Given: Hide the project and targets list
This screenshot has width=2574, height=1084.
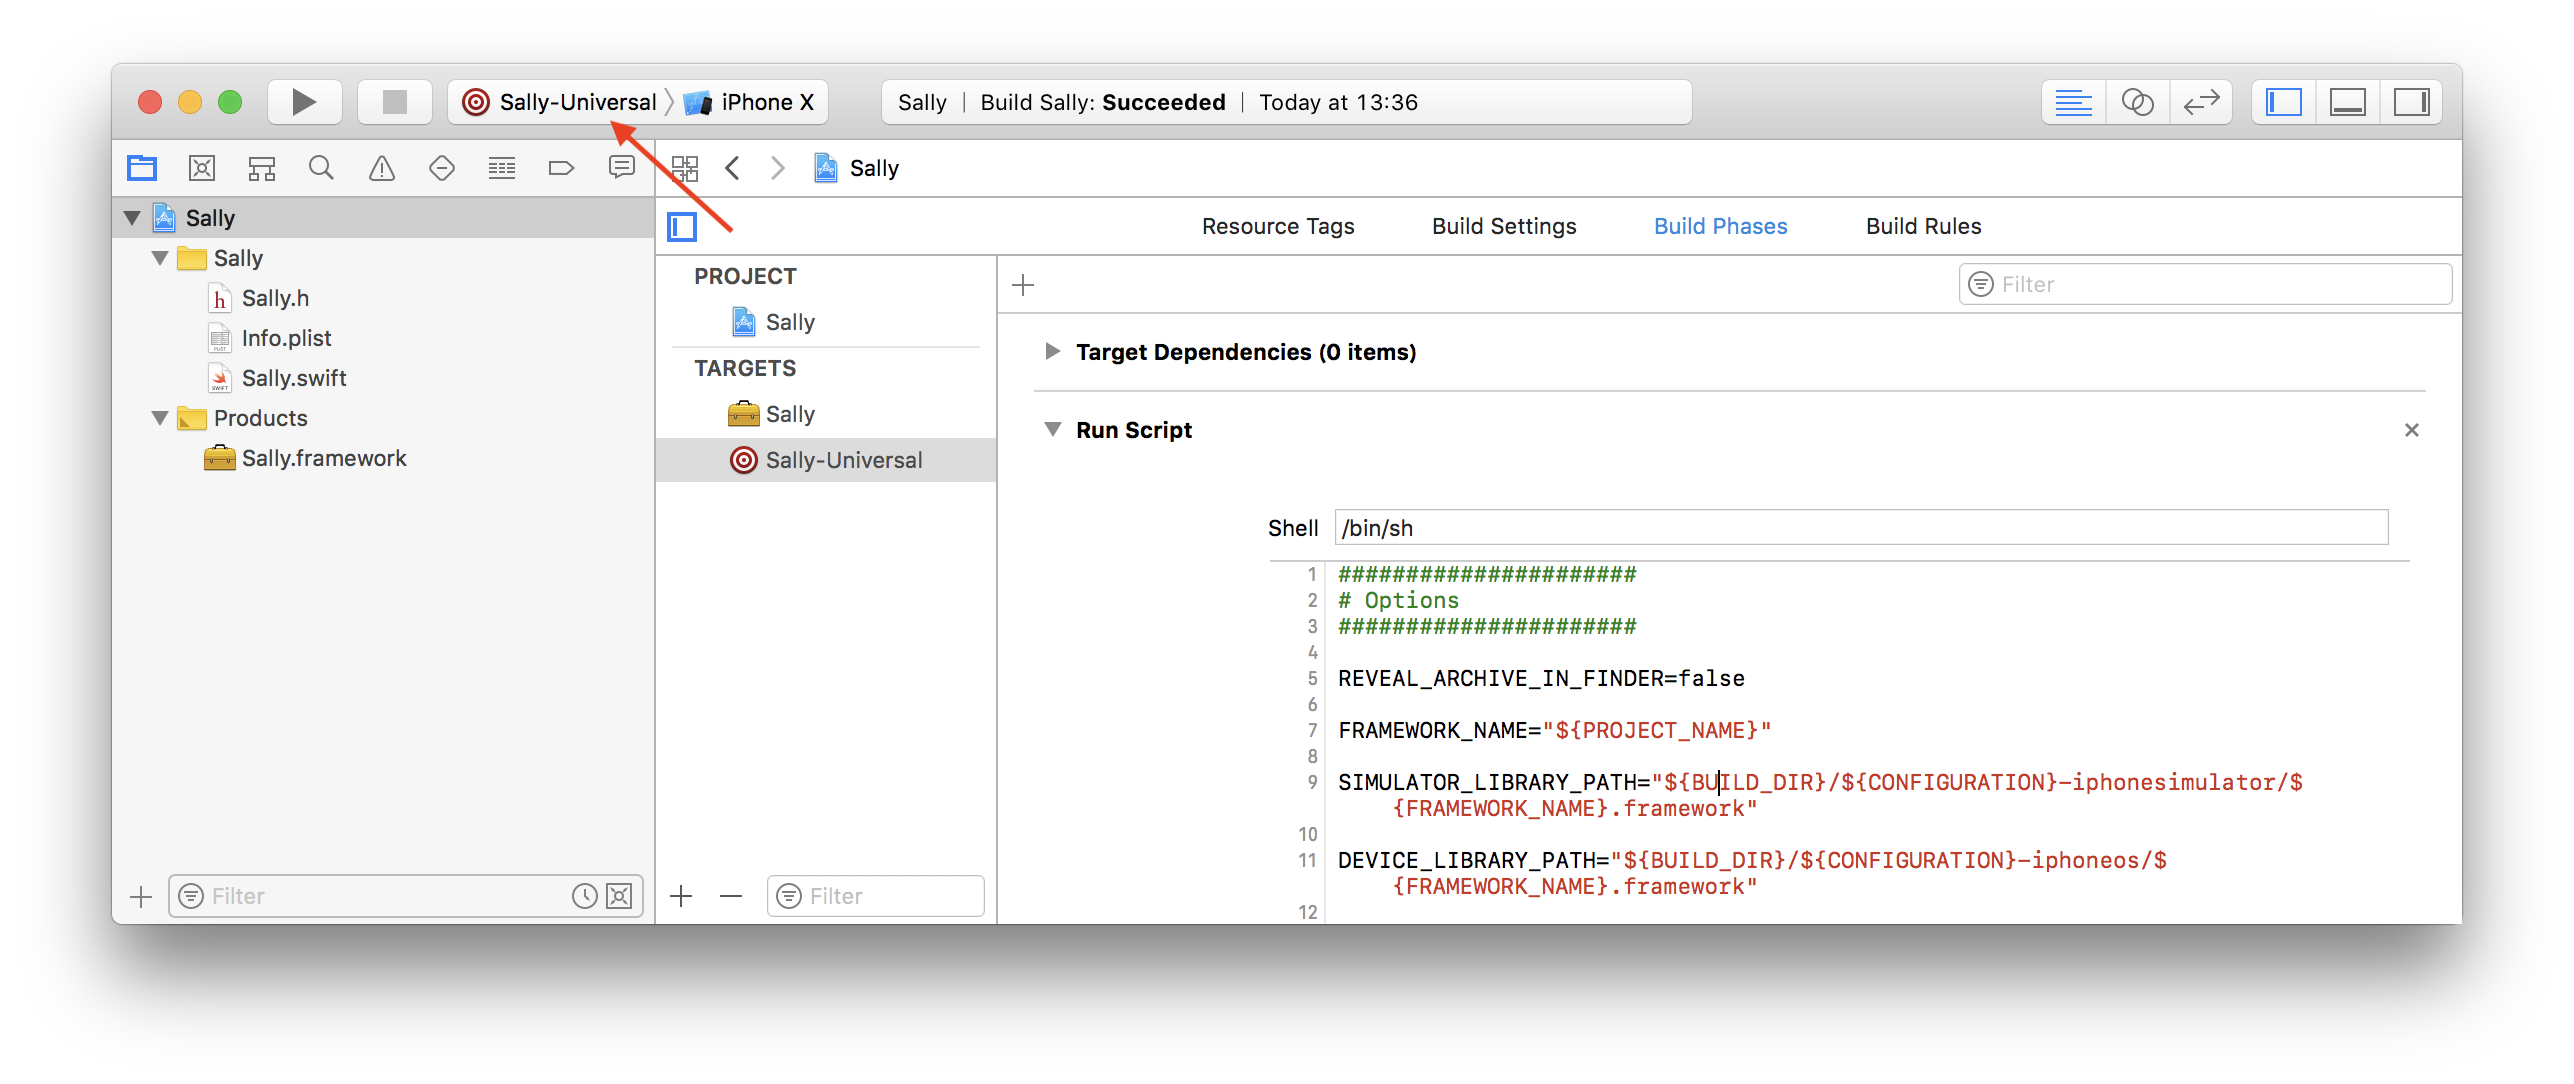Looking at the screenshot, I should coord(682,227).
